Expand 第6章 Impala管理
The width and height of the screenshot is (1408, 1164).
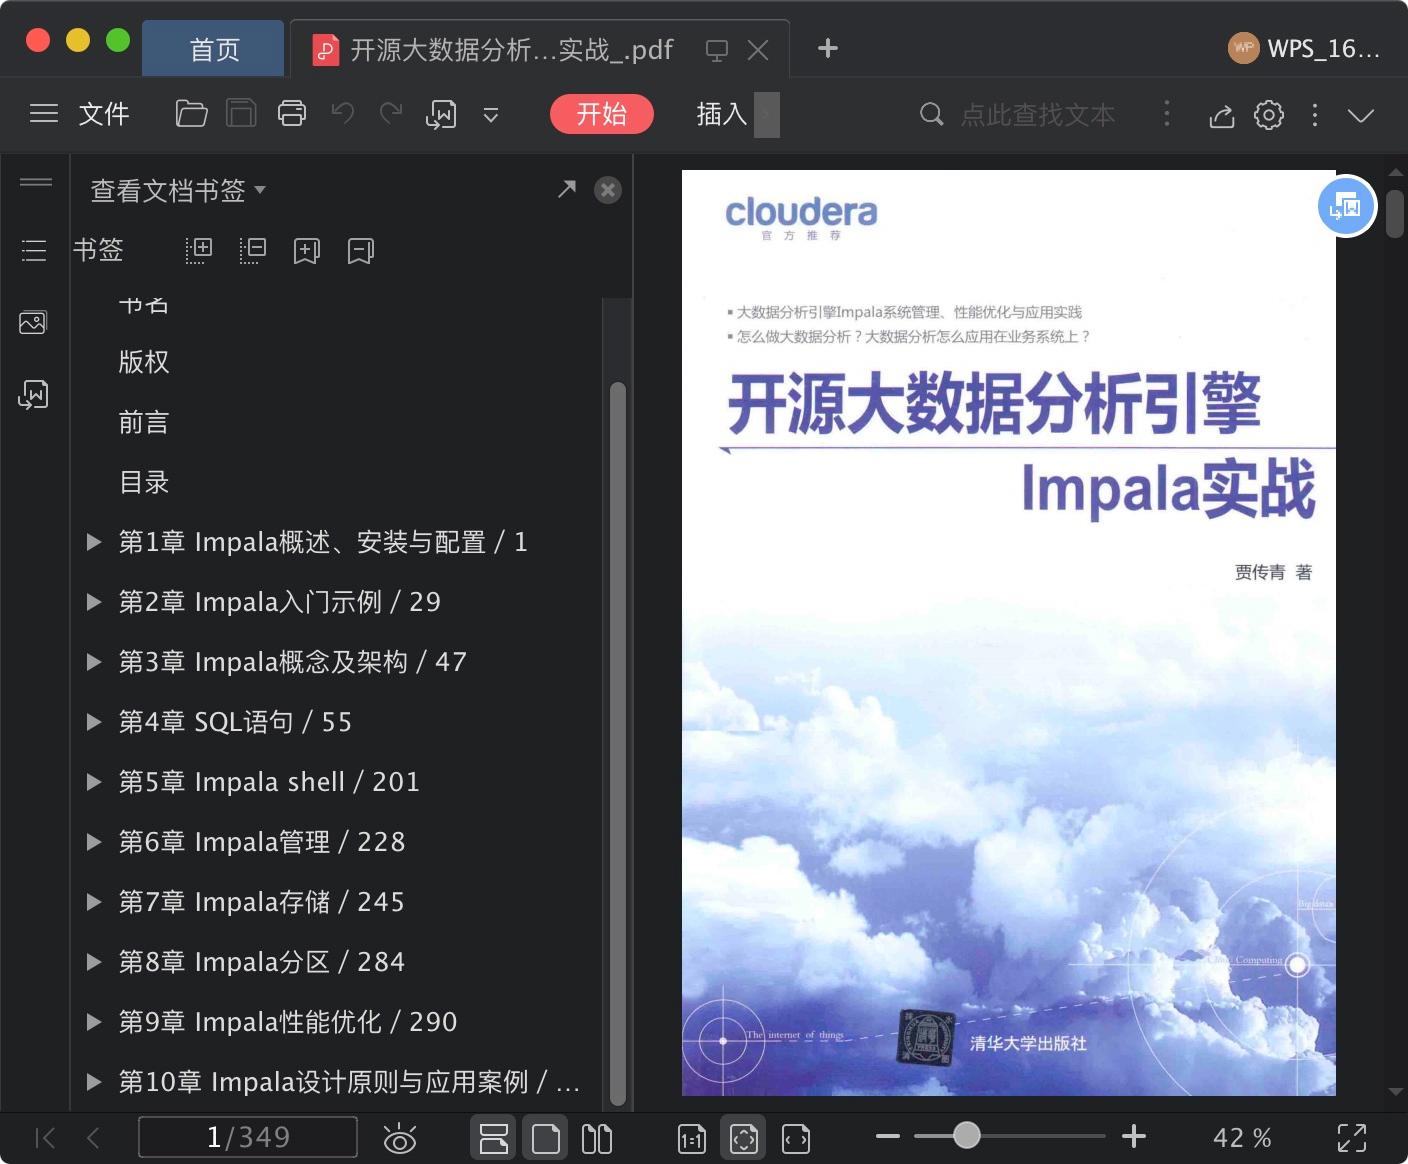pos(94,842)
